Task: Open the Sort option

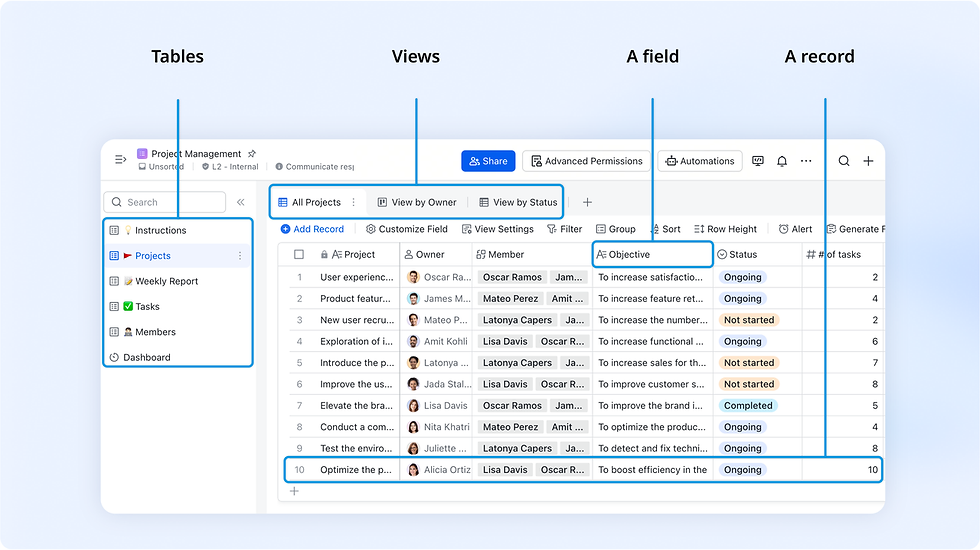Action: click(666, 229)
